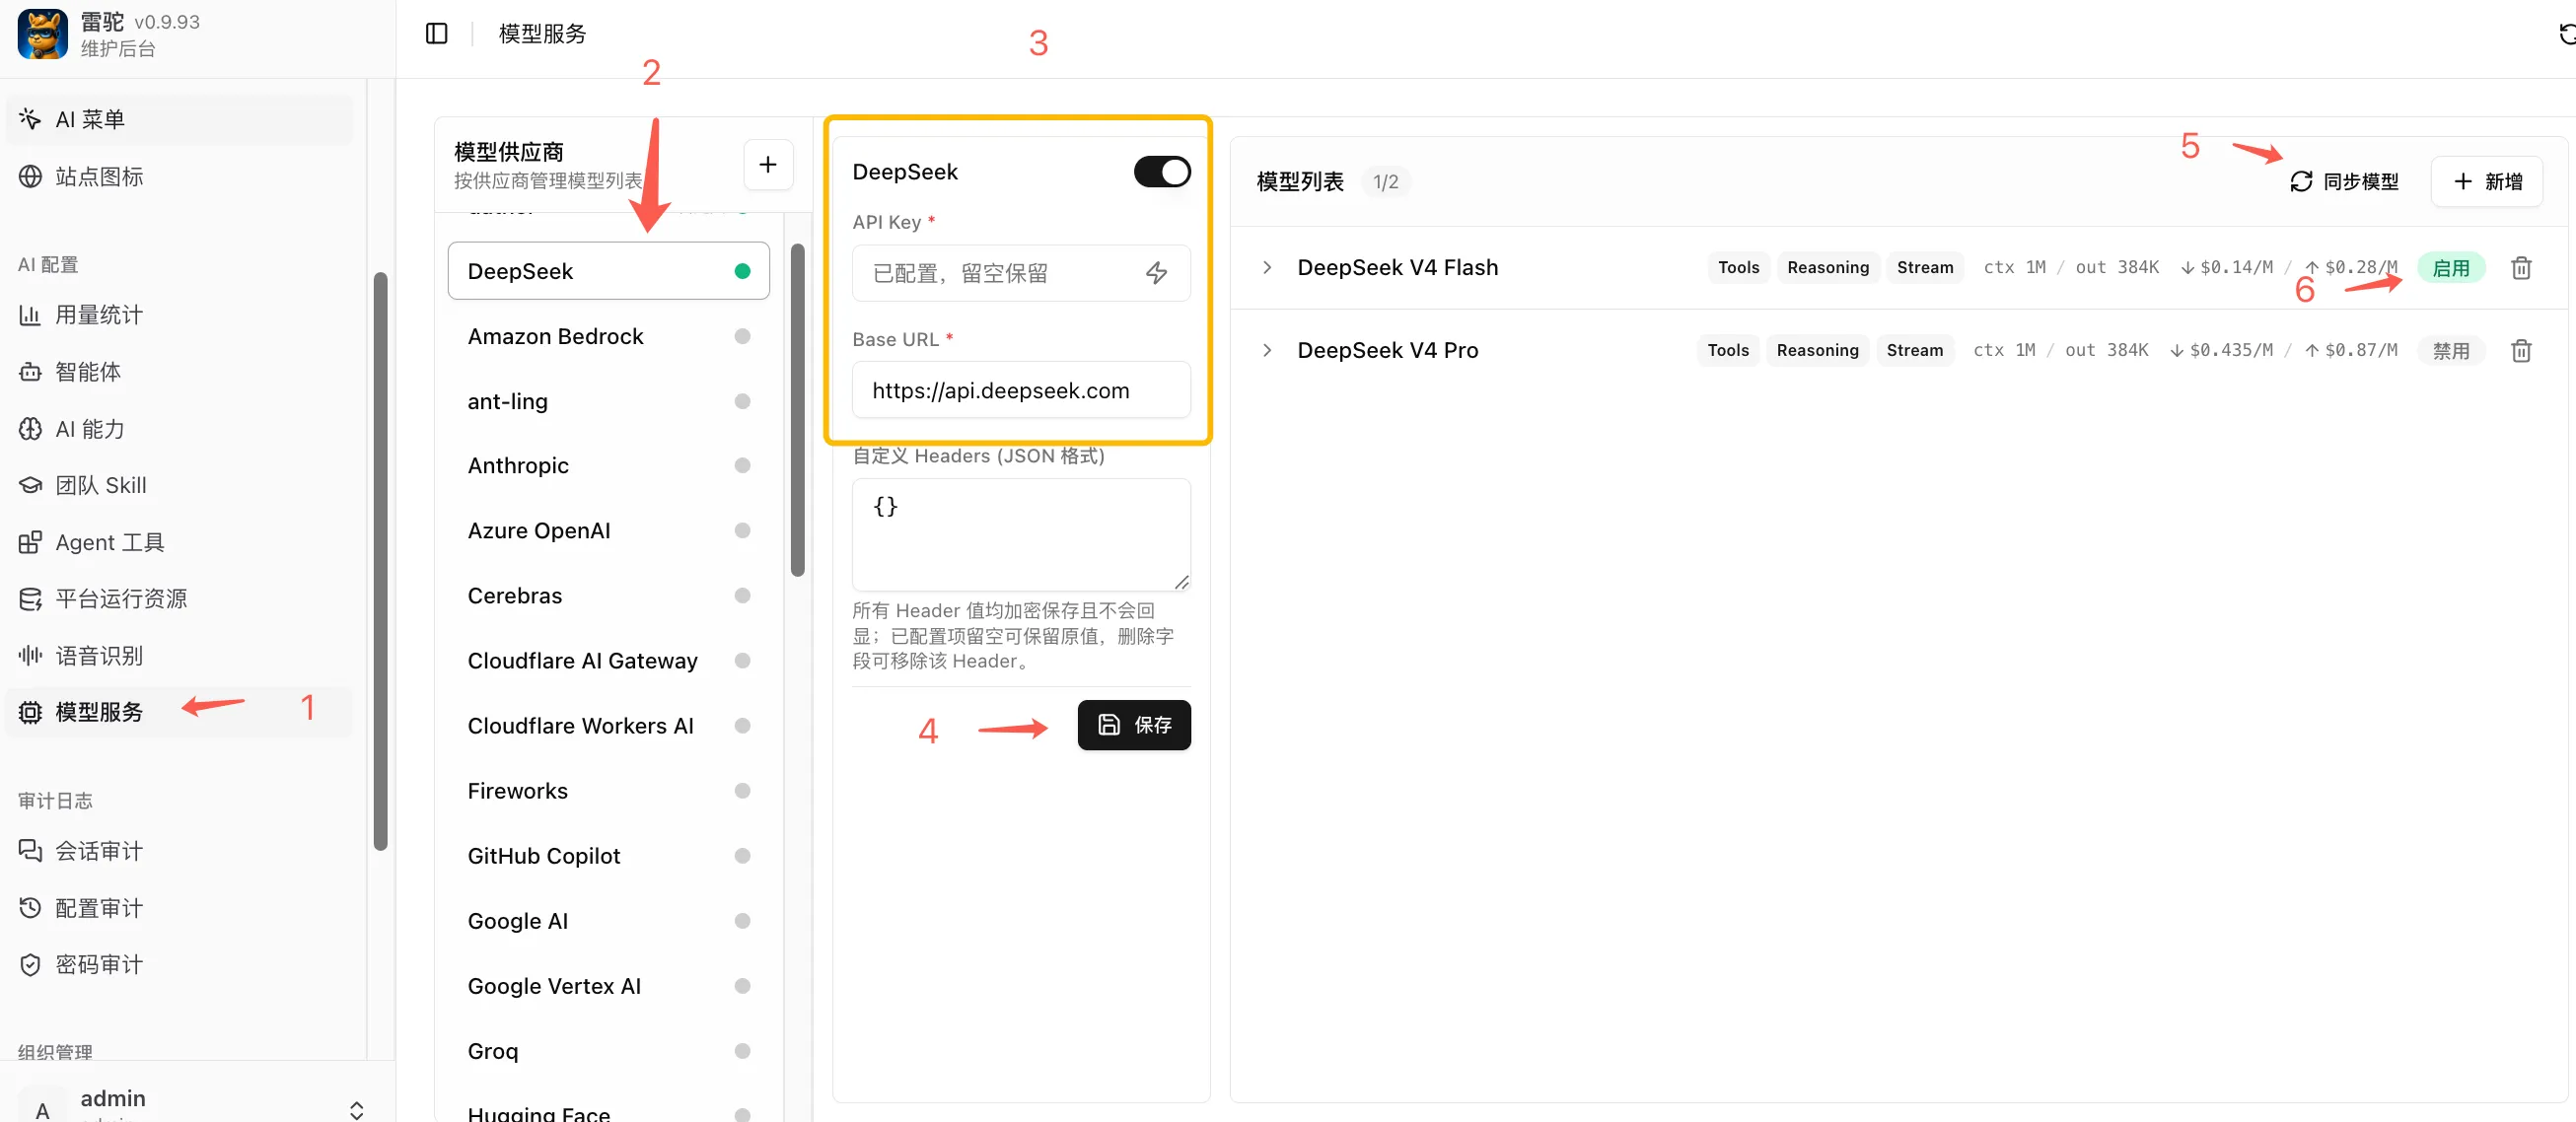Image resolution: width=2576 pixels, height=1122 pixels.
Task: Toggle the 禁用 status of DeepSeek V4 Pro
Action: pyautogui.click(x=2451, y=351)
